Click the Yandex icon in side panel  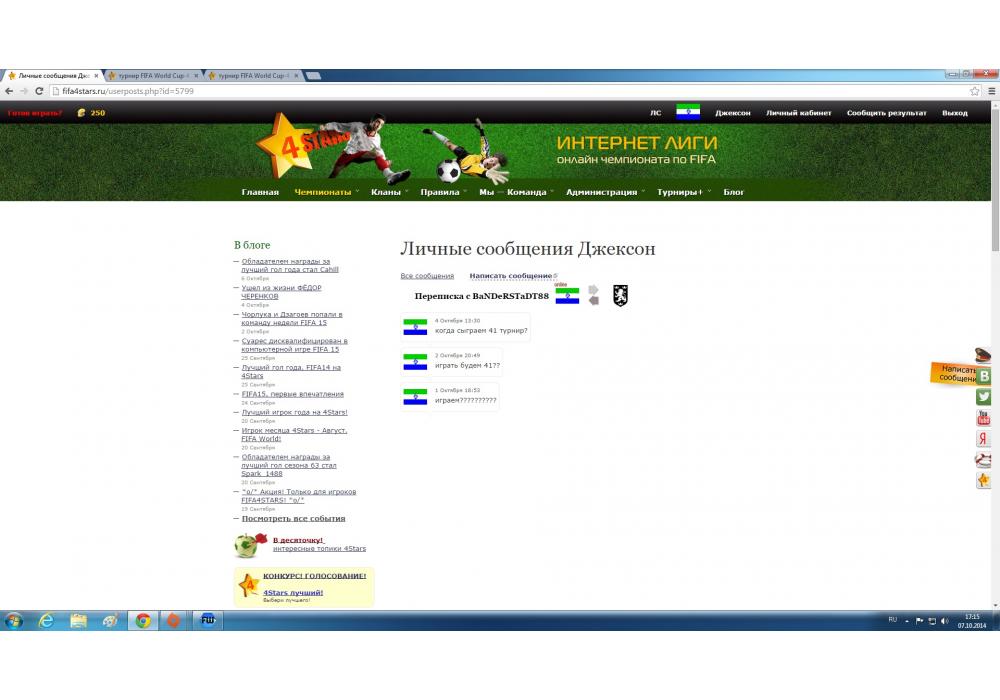point(984,439)
